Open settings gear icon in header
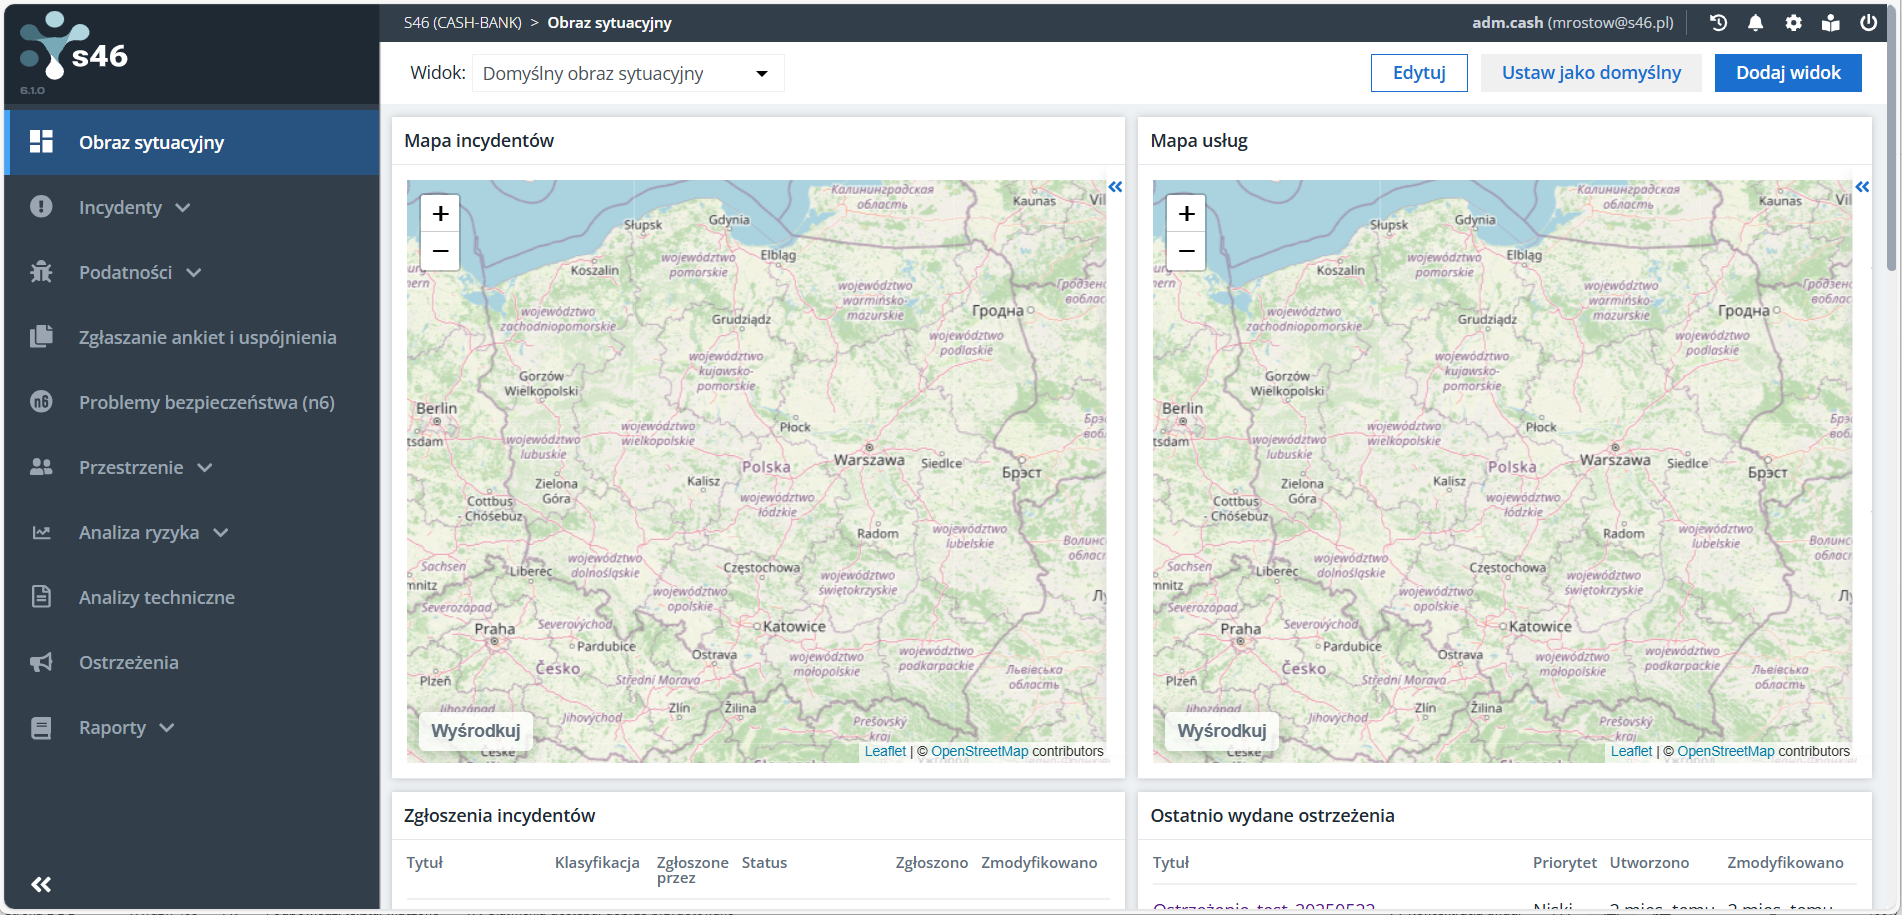The height and width of the screenshot is (915, 1902). (1793, 23)
